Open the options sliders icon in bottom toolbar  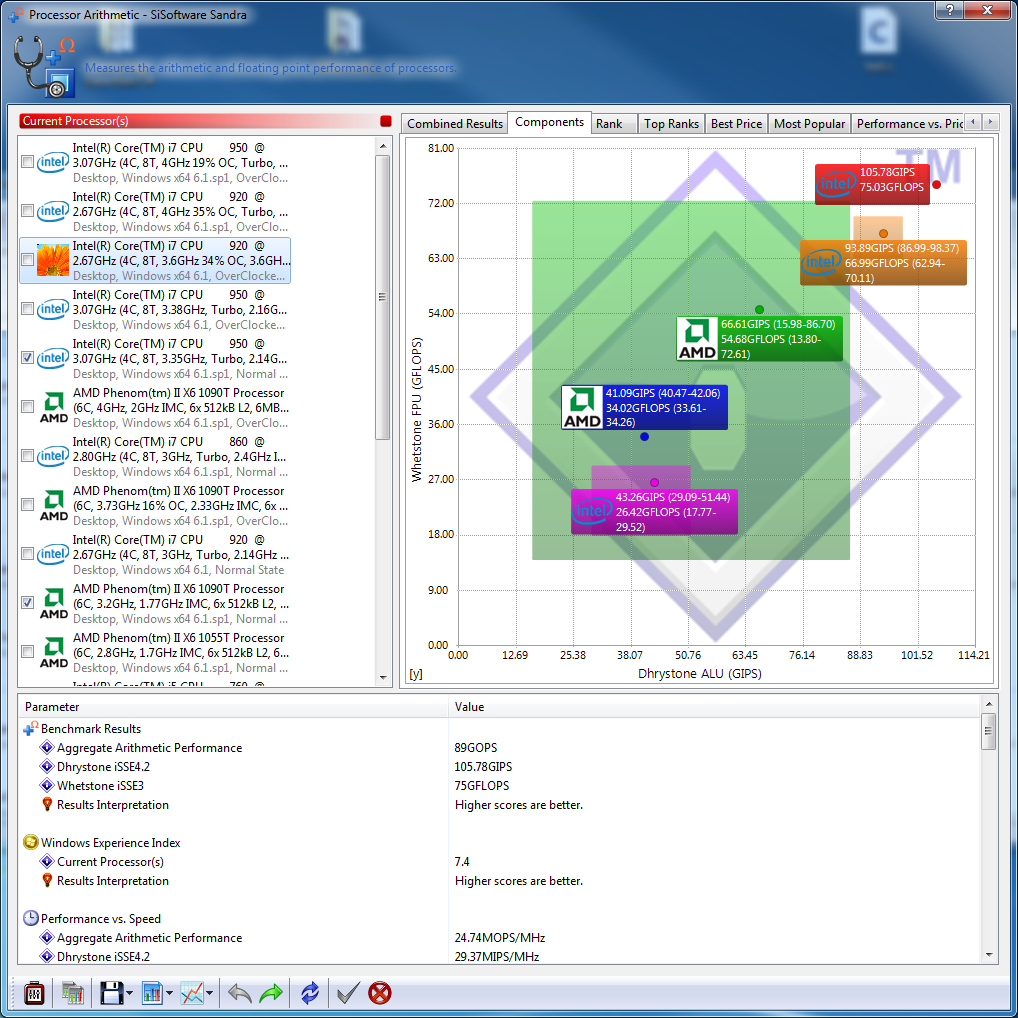coord(34,993)
